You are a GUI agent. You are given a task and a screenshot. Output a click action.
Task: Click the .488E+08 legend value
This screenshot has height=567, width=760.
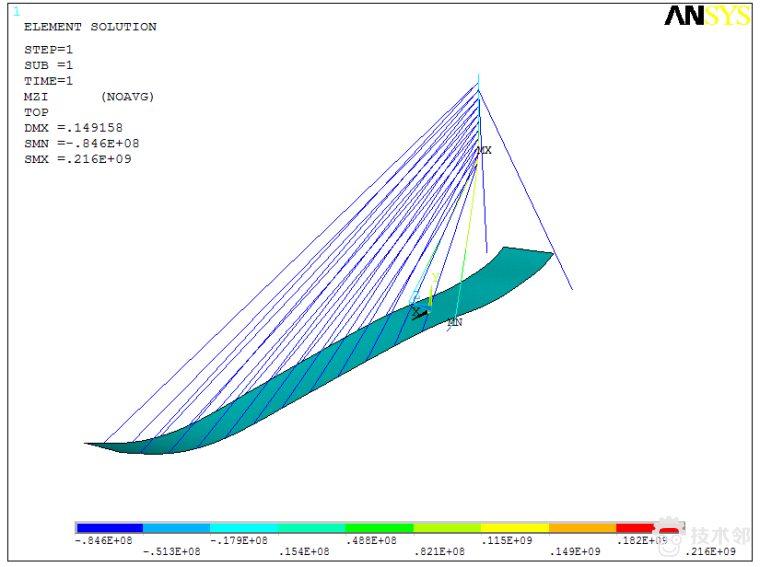[x=370, y=540]
